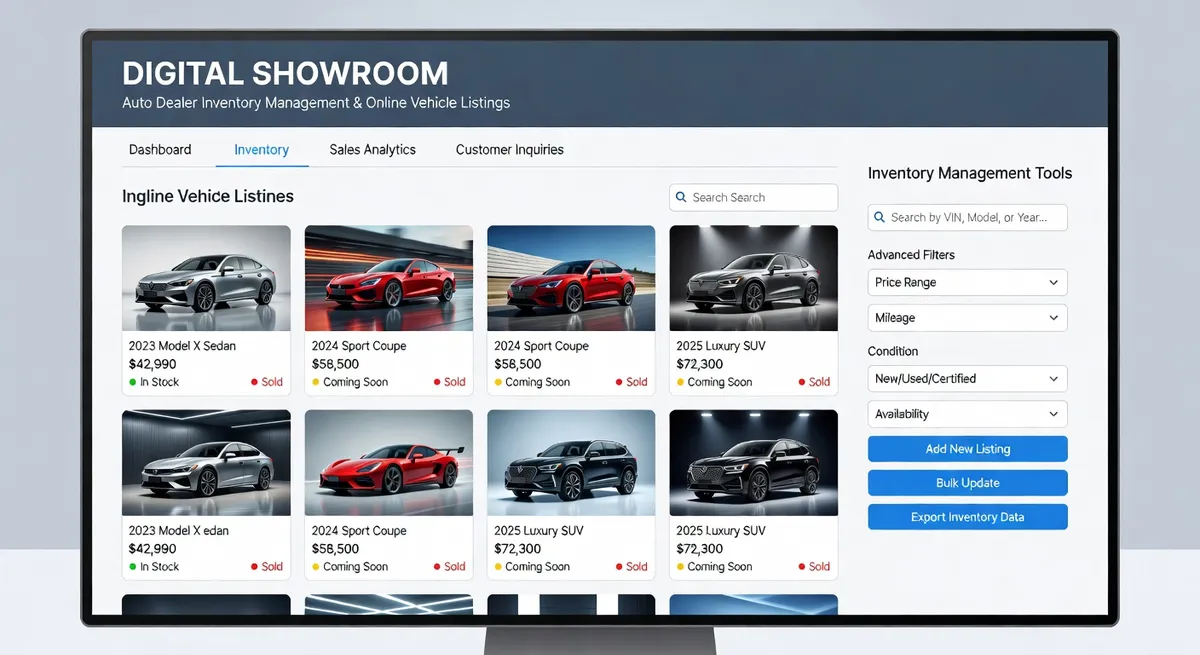
Task: Open red coupe photo with the rear spoiler
Action: click(x=388, y=462)
